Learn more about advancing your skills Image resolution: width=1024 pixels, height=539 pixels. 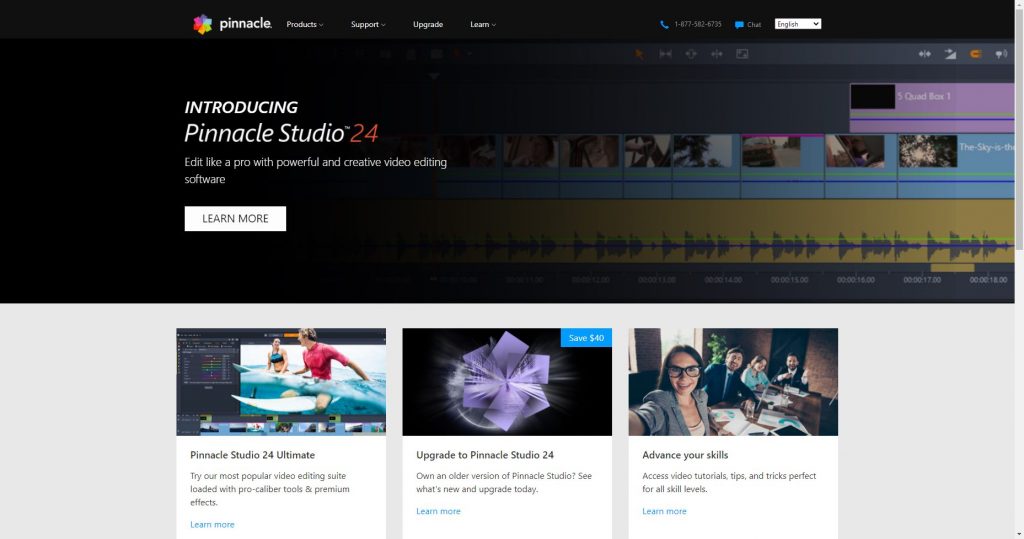664,511
